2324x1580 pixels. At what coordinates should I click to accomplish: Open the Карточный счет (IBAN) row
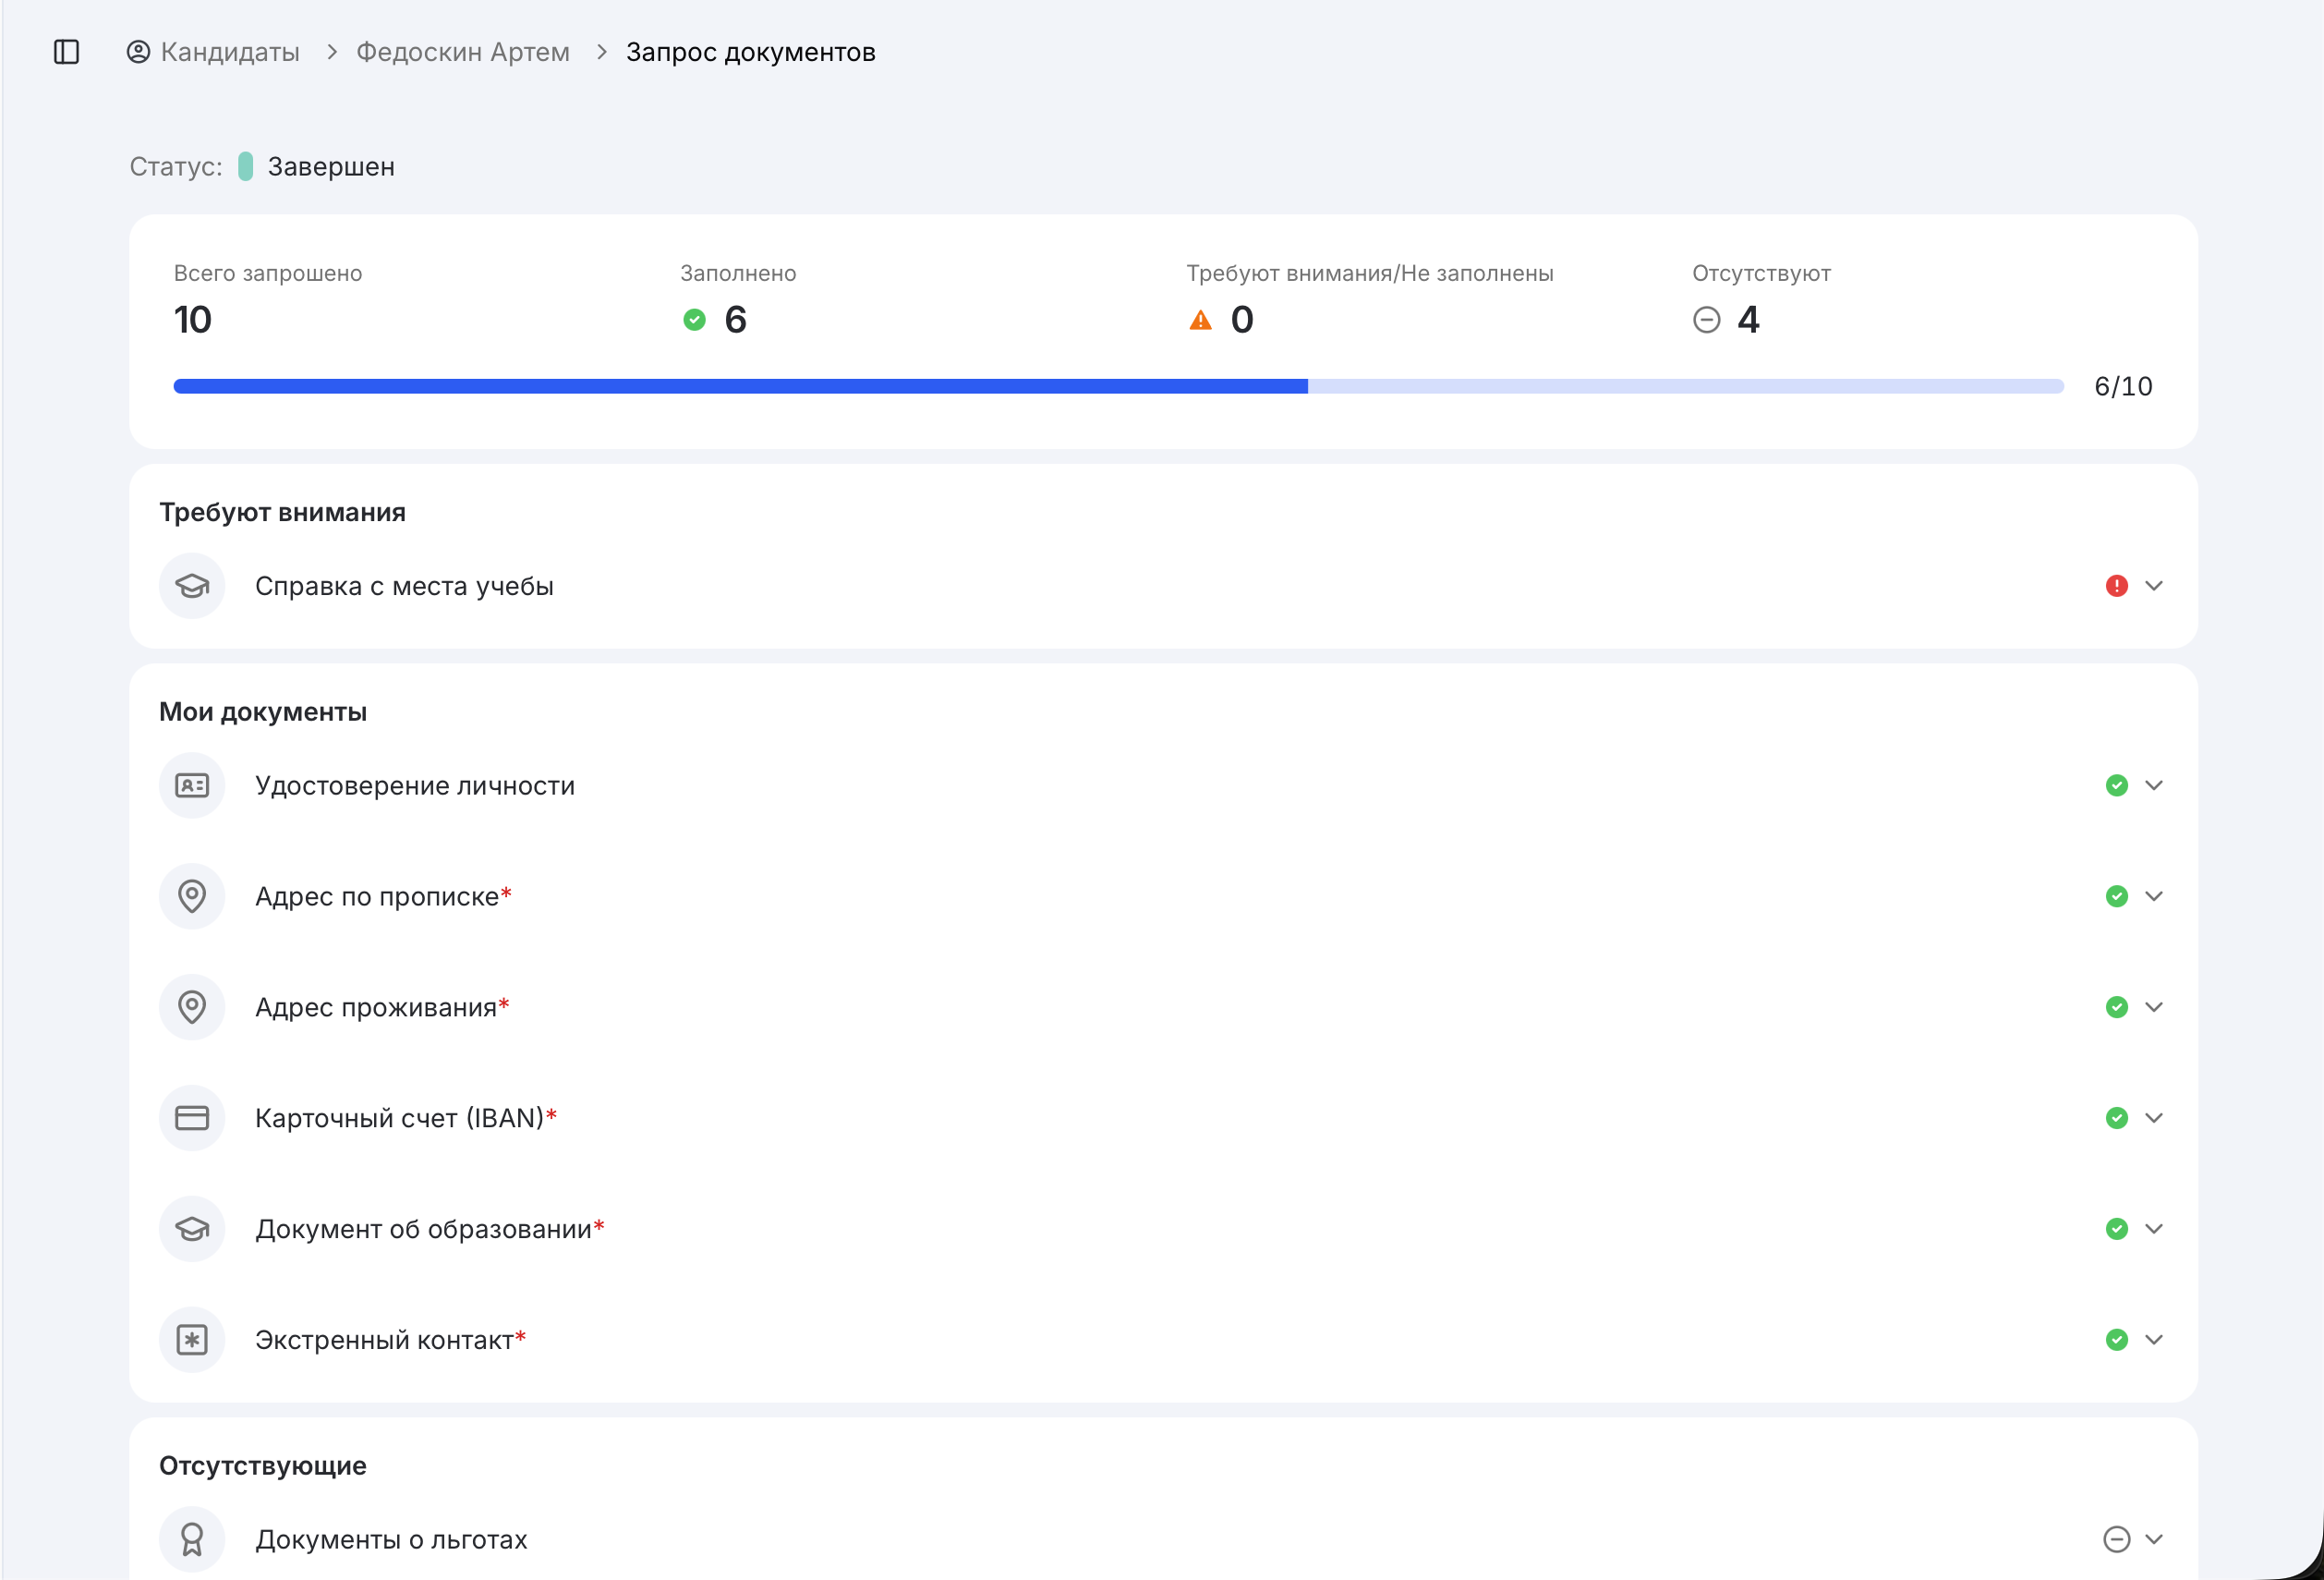[x=1163, y=1118]
